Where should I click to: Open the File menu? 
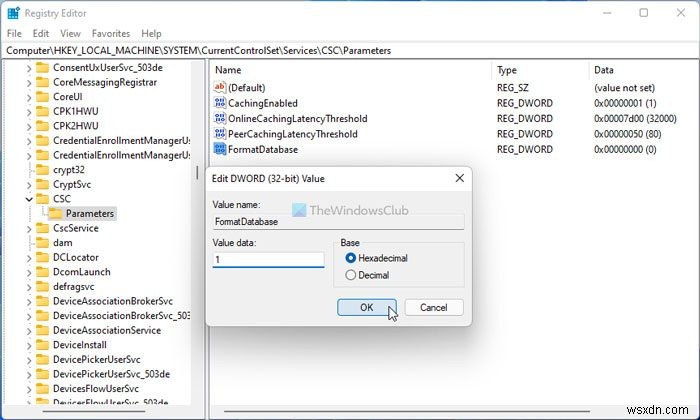tap(14, 33)
